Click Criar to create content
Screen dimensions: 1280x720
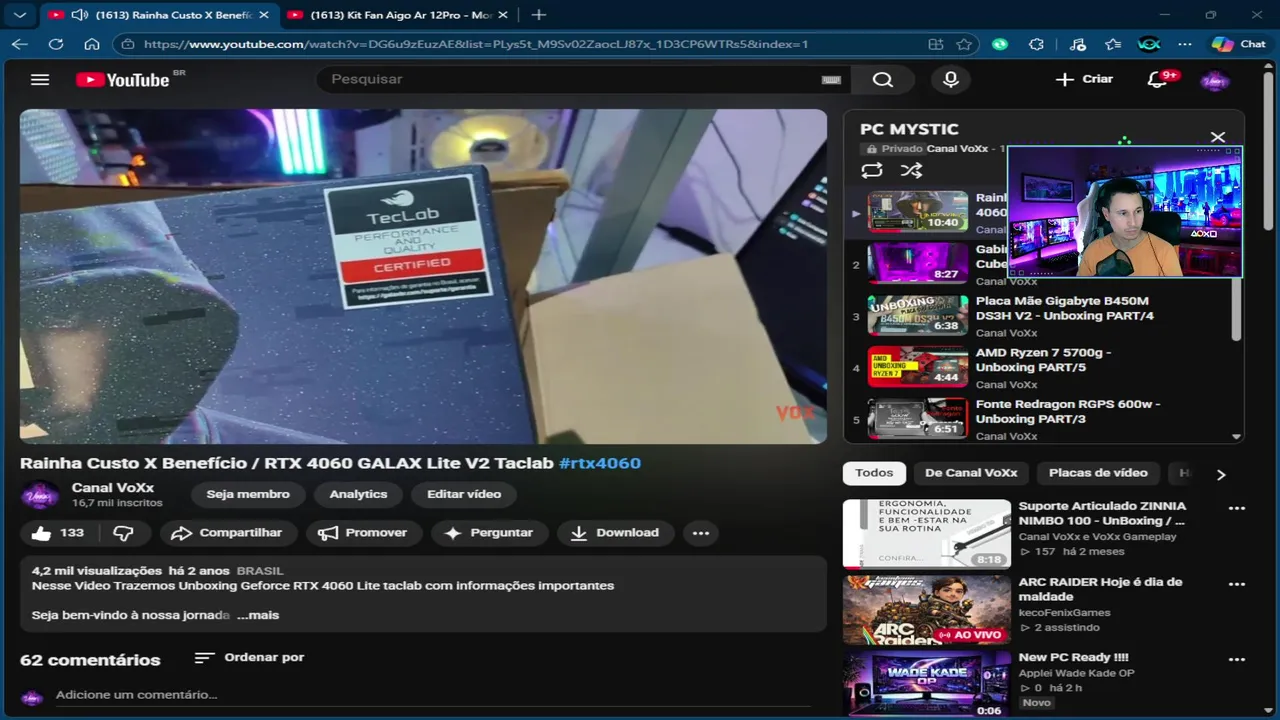[x=1084, y=79]
